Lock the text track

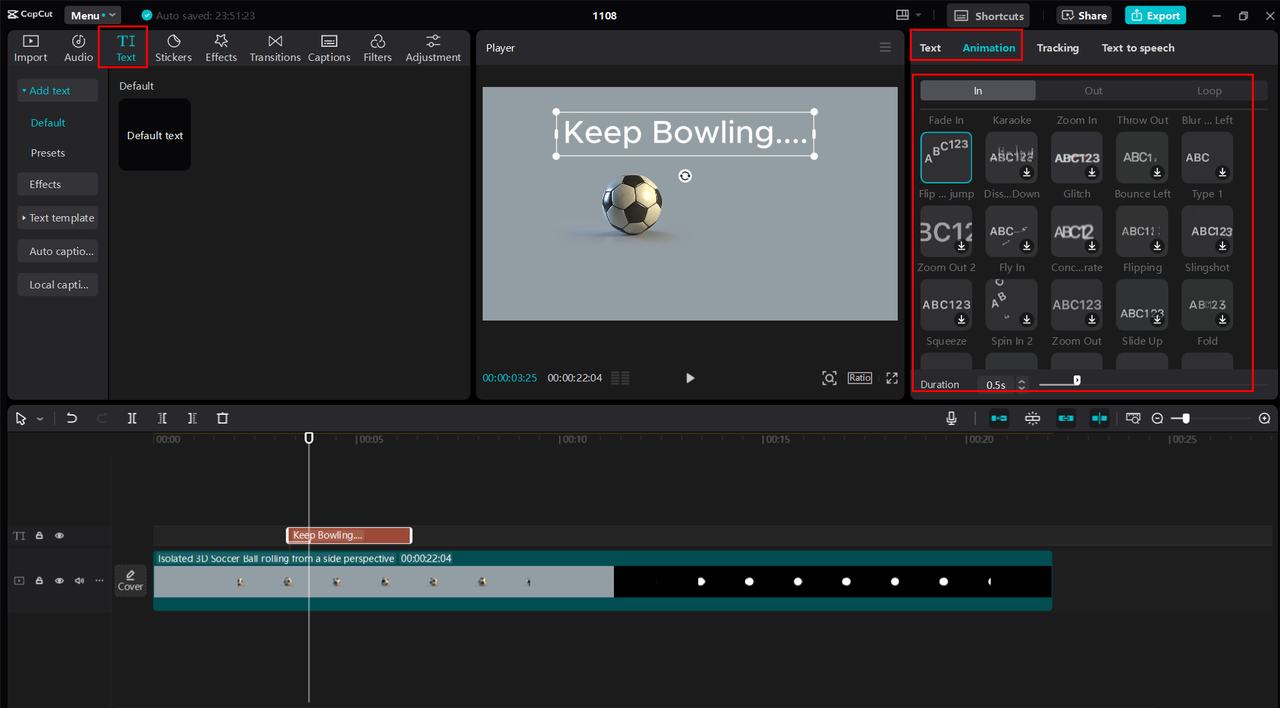(x=39, y=536)
